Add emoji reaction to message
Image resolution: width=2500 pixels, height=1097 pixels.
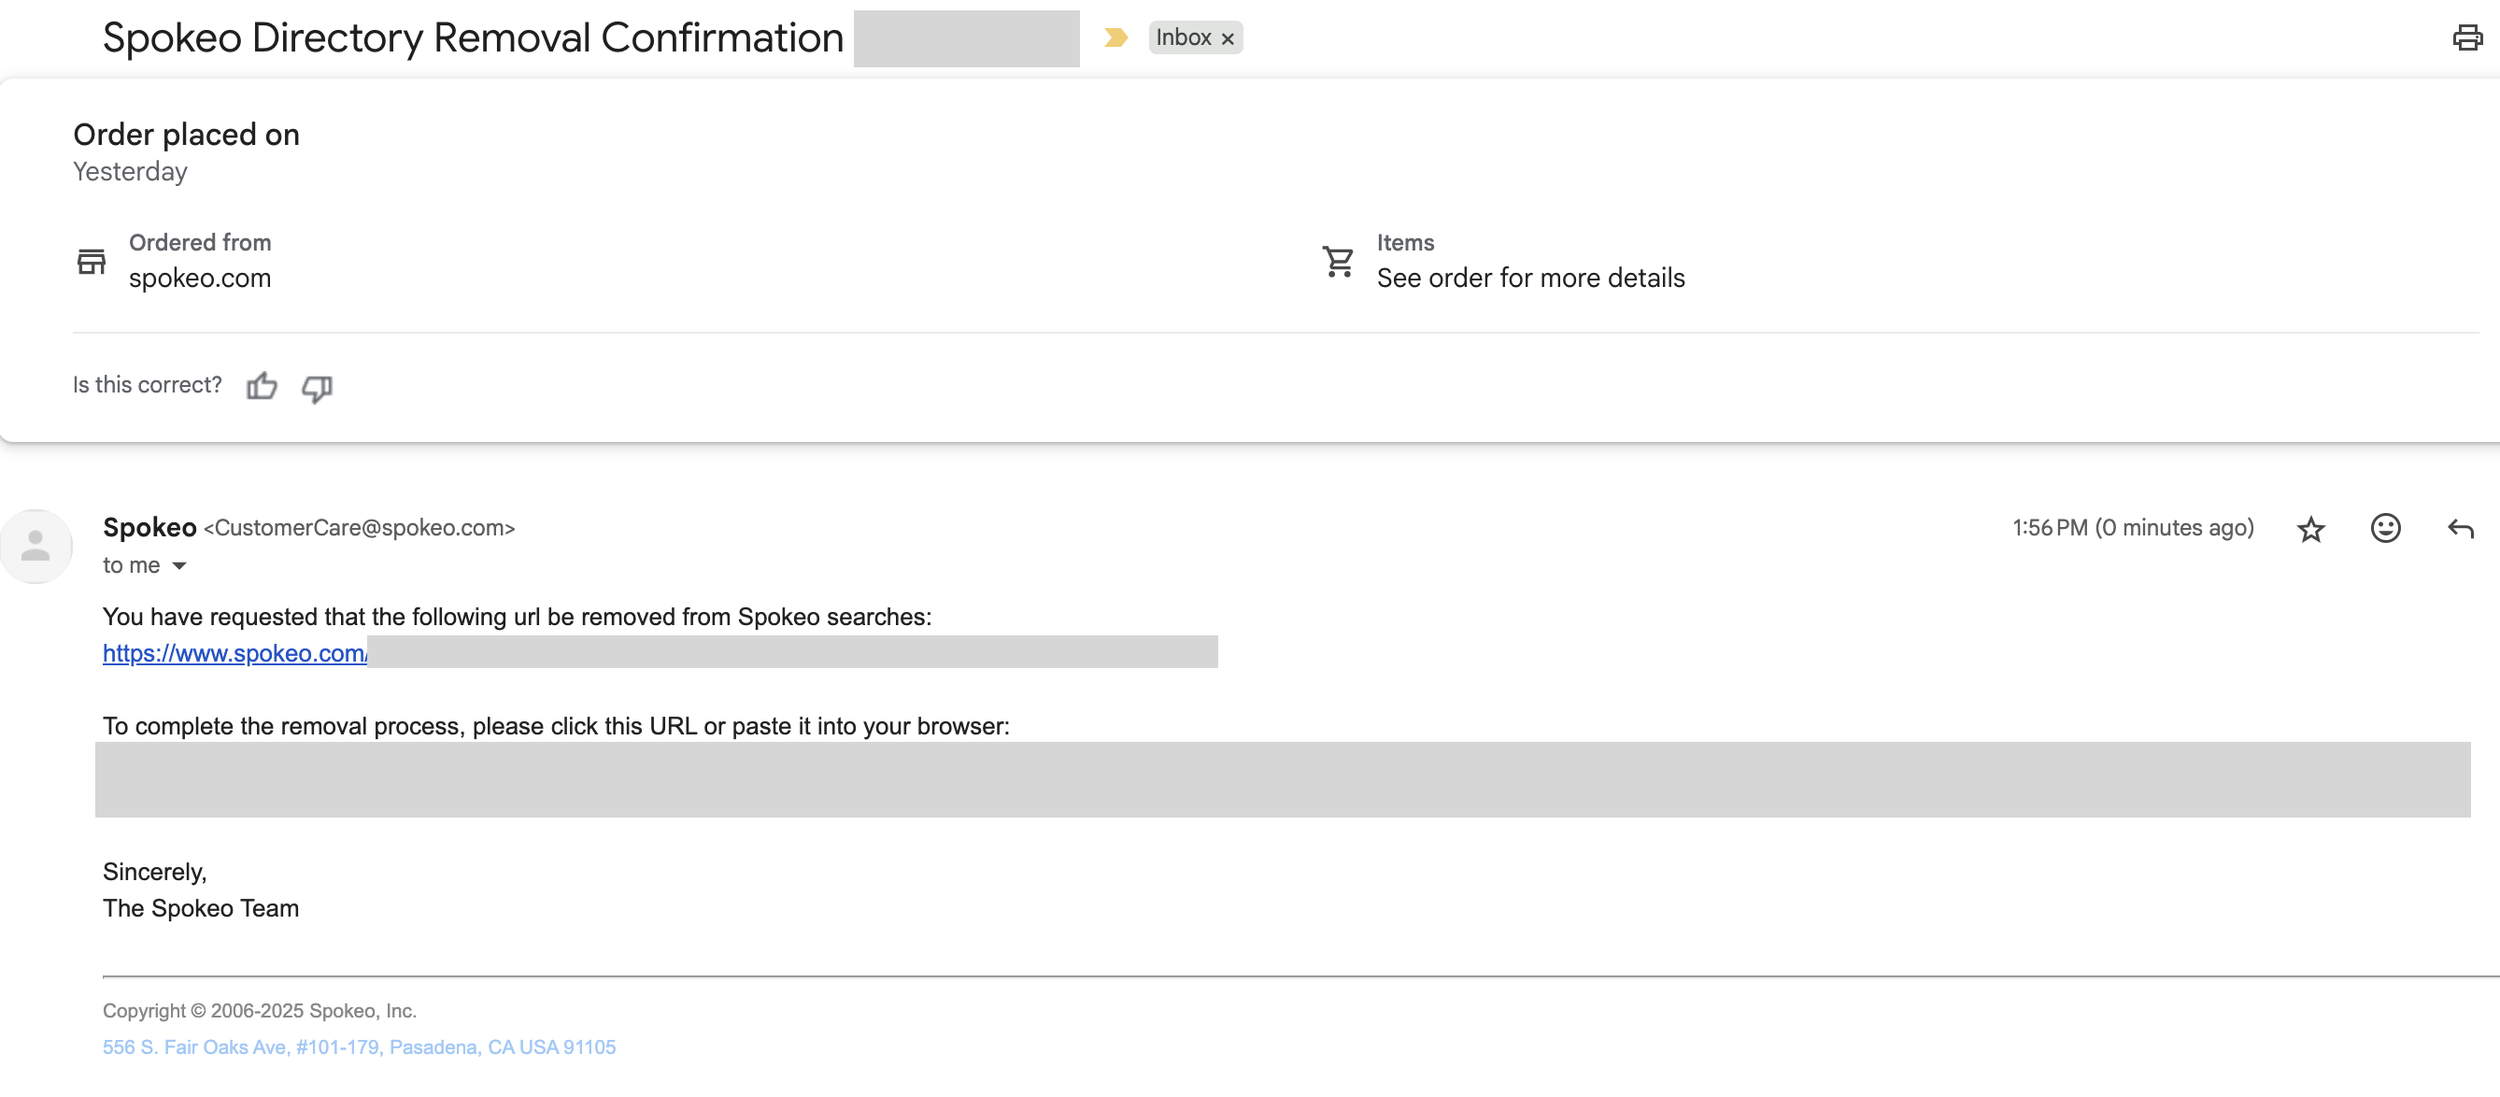[x=2385, y=528]
